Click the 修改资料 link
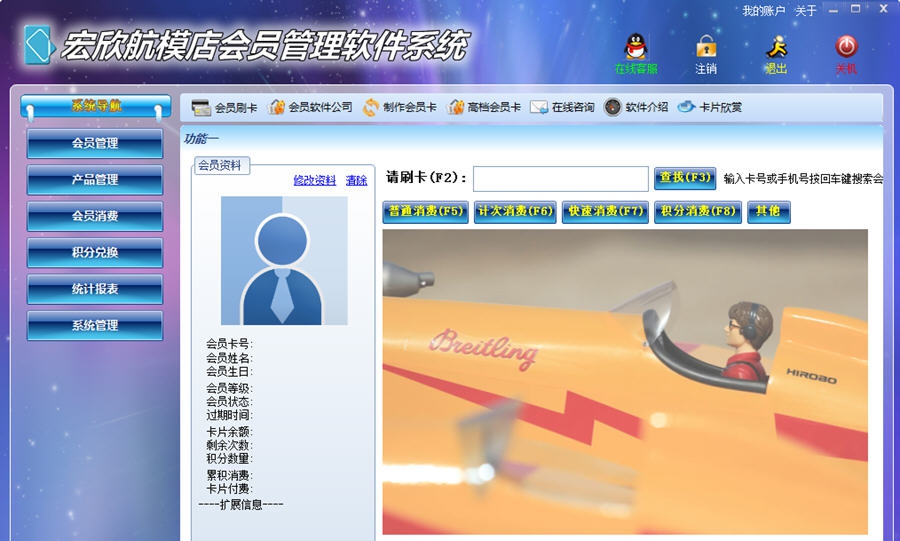 tap(315, 180)
